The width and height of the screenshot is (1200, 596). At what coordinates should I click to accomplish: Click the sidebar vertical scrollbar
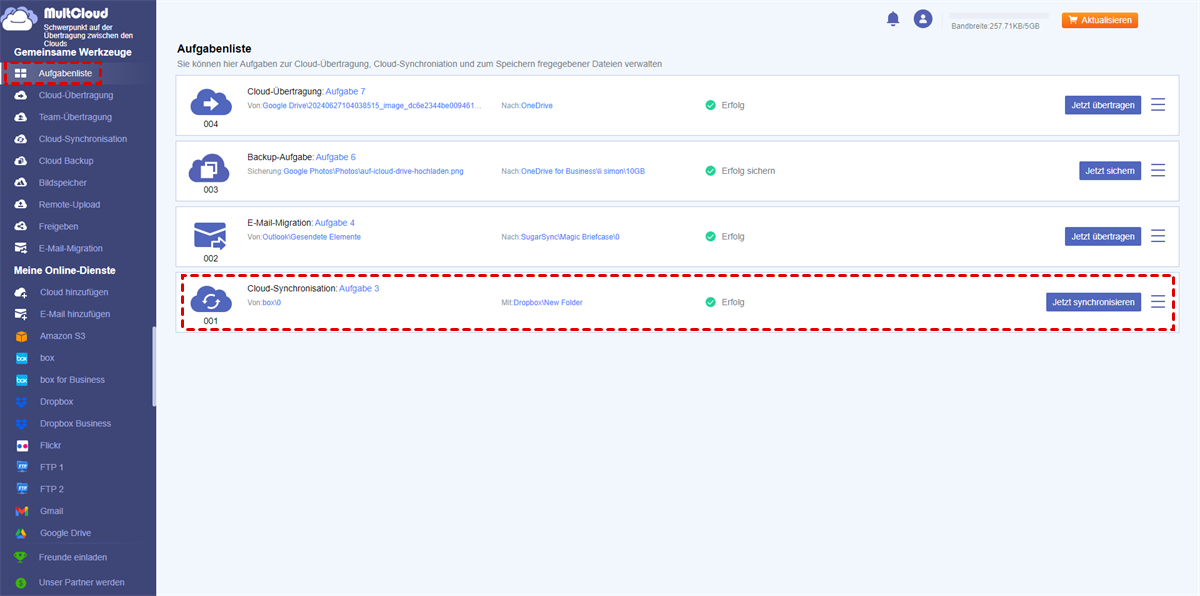[x=154, y=365]
